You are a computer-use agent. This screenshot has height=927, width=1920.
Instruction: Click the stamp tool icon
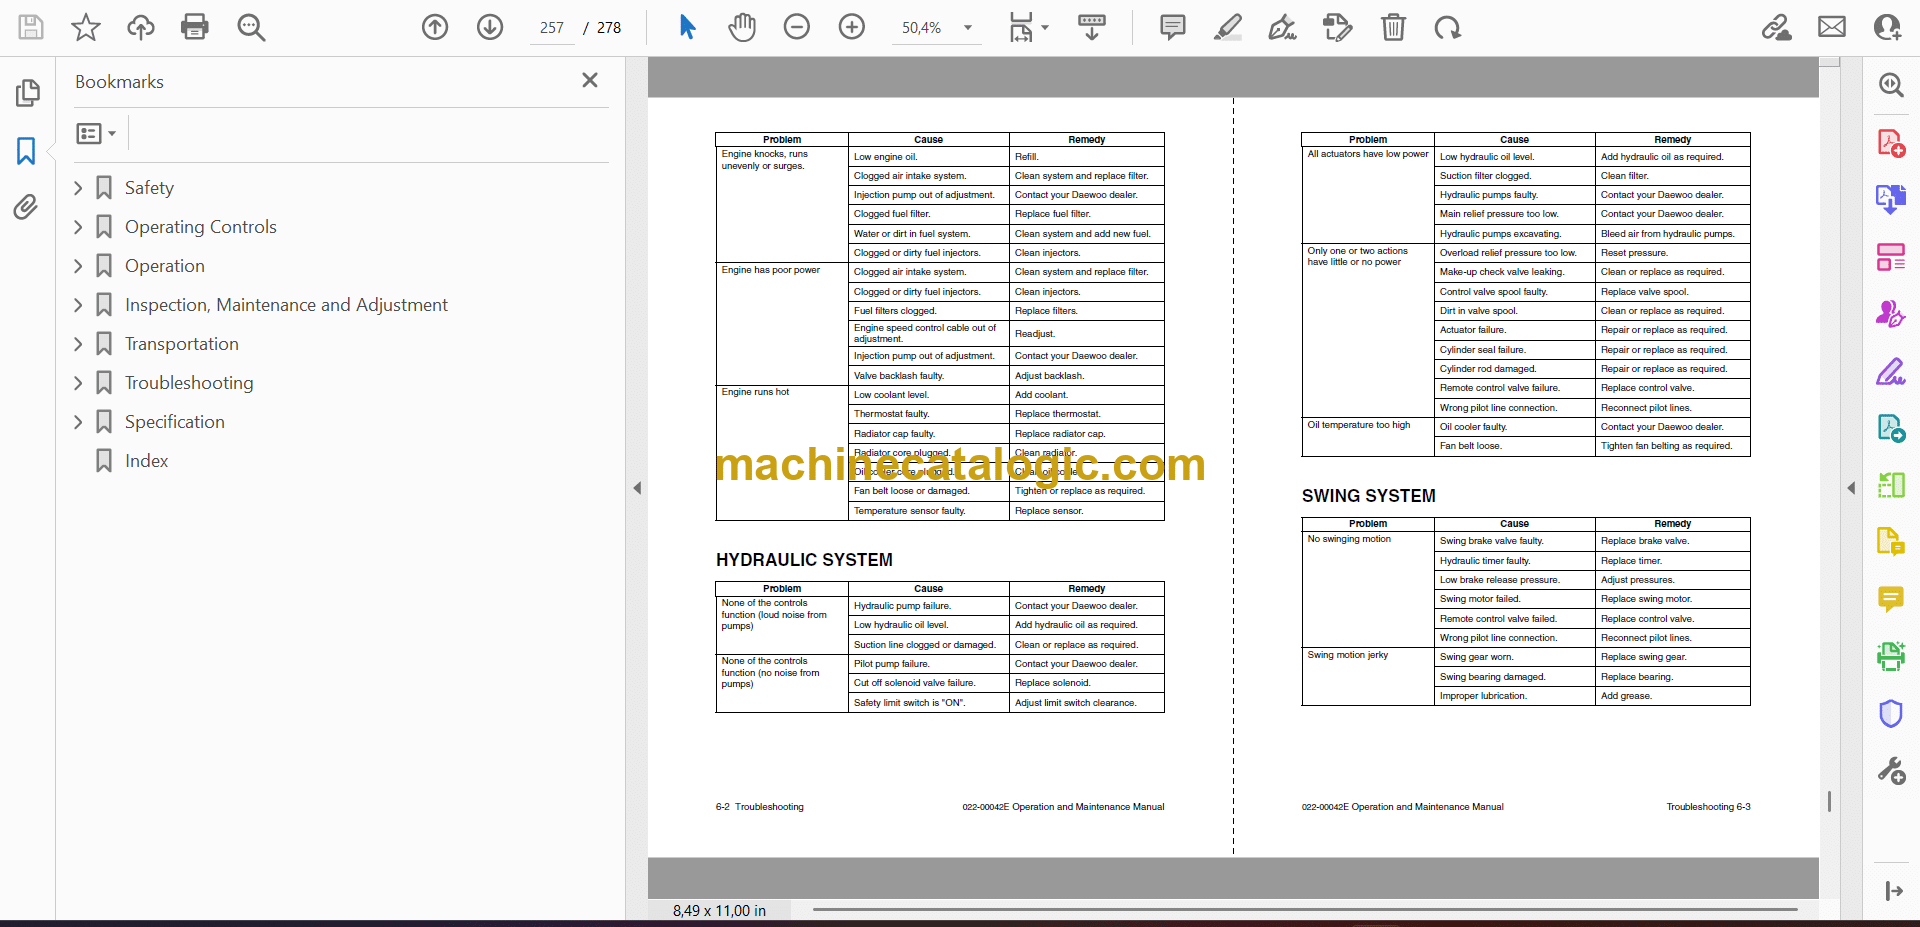pyautogui.click(x=1338, y=27)
